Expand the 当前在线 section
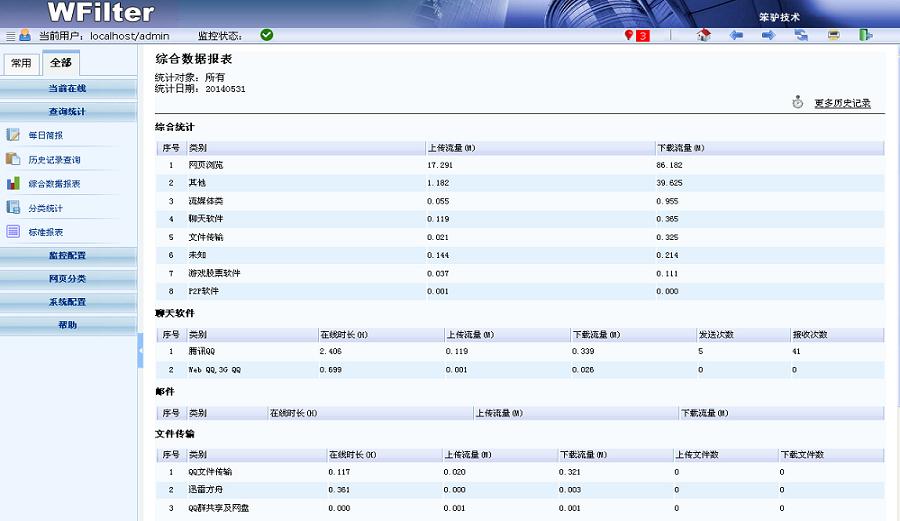 pyautogui.click(x=68, y=88)
